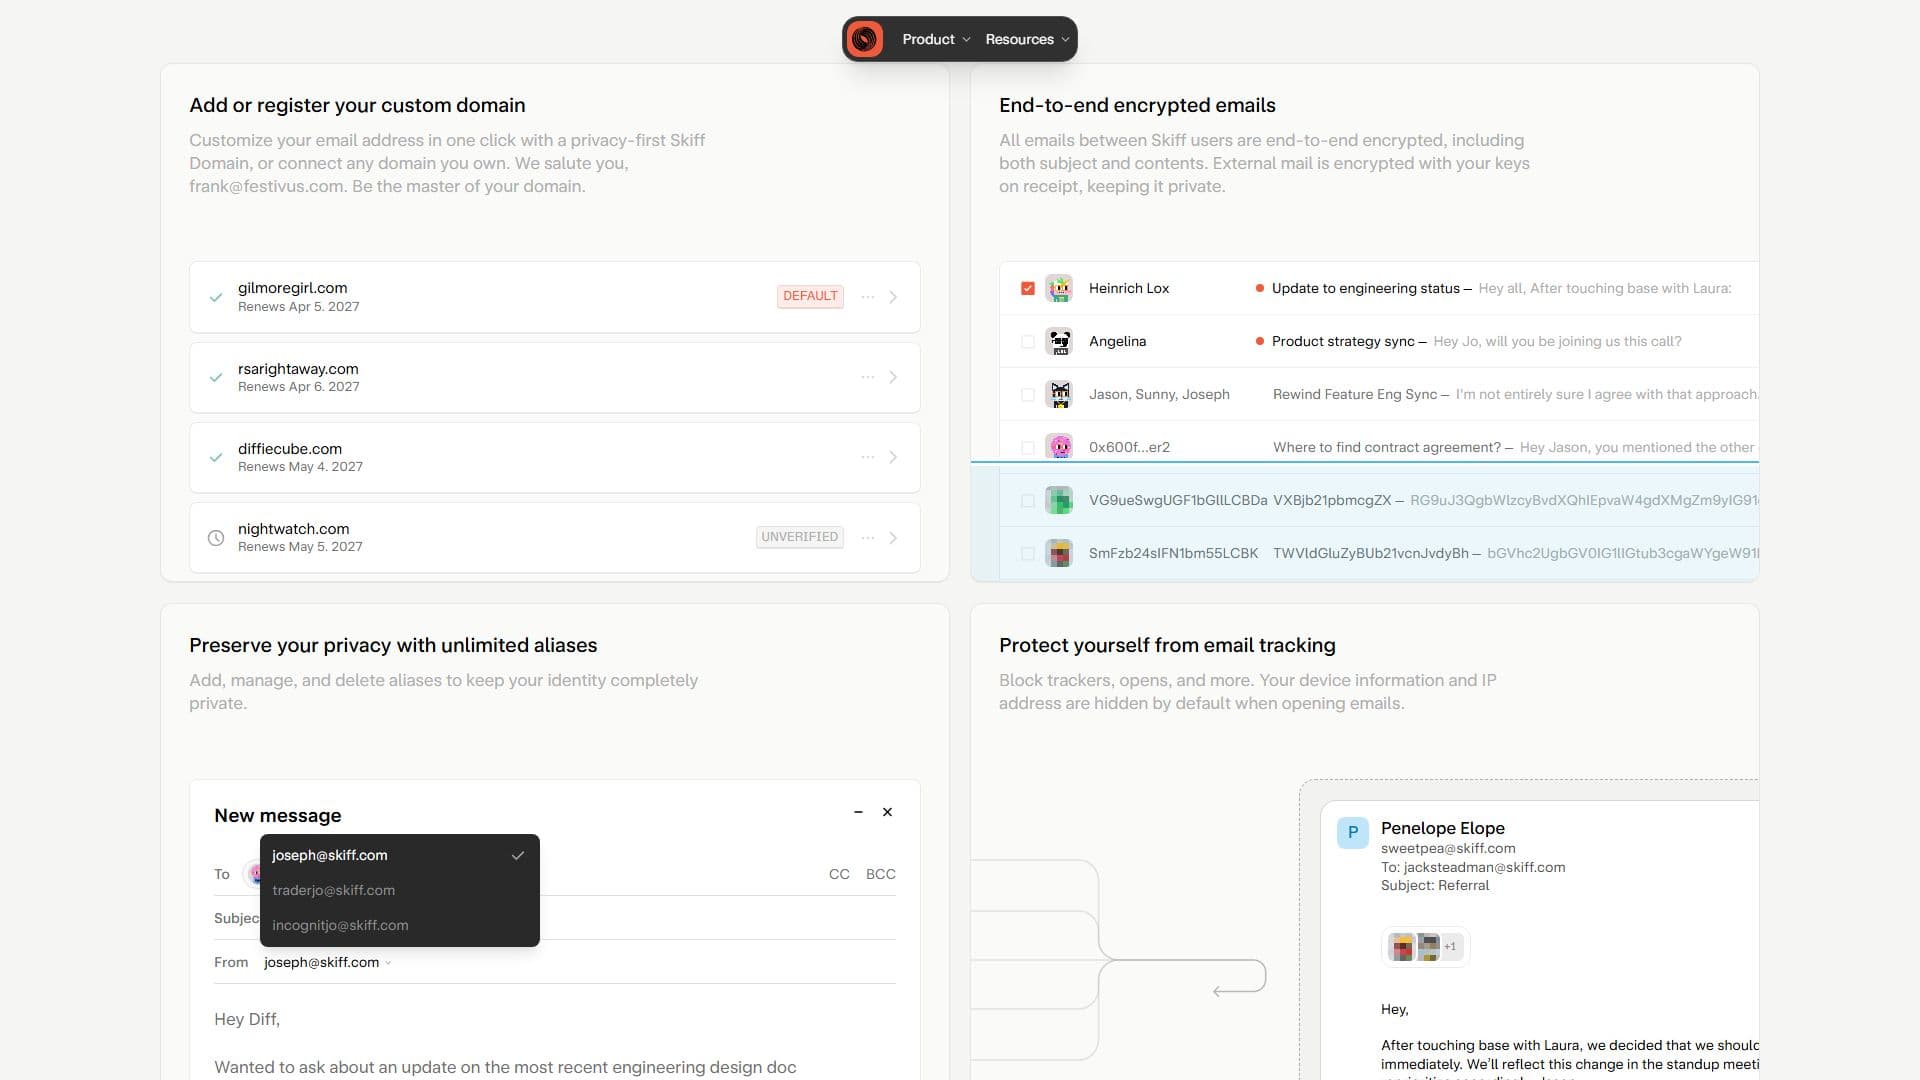Expand gilmoregirl.com domain details chevron
The width and height of the screenshot is (1920, 1080).
(x=893, y=297)
